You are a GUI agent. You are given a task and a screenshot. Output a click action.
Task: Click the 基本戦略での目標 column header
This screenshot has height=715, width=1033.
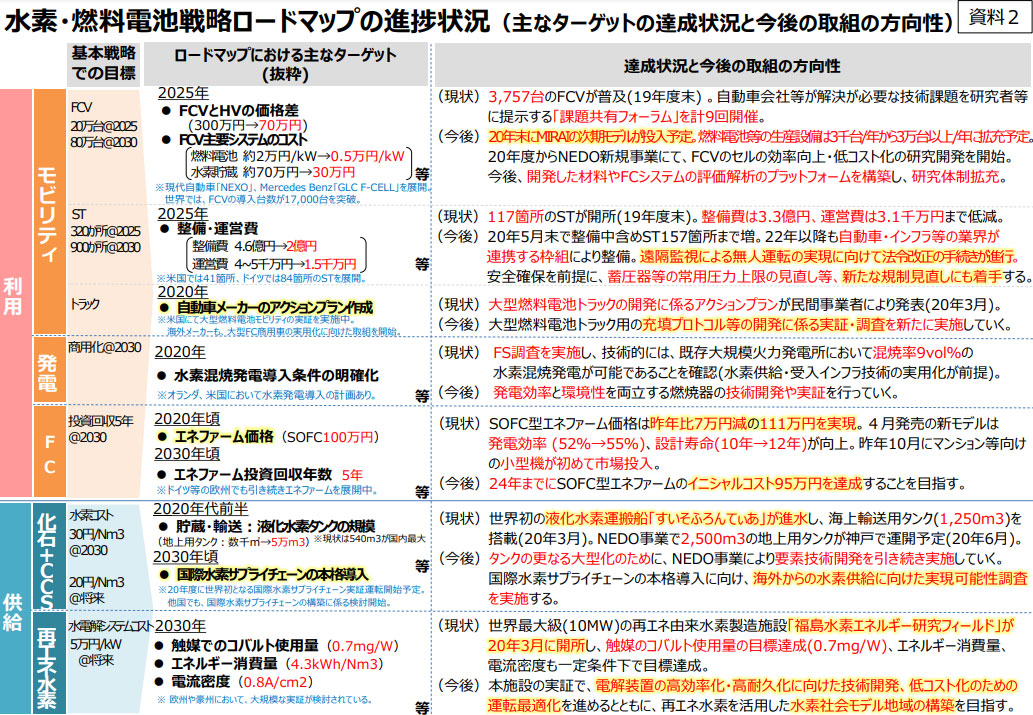pos(103,64)
